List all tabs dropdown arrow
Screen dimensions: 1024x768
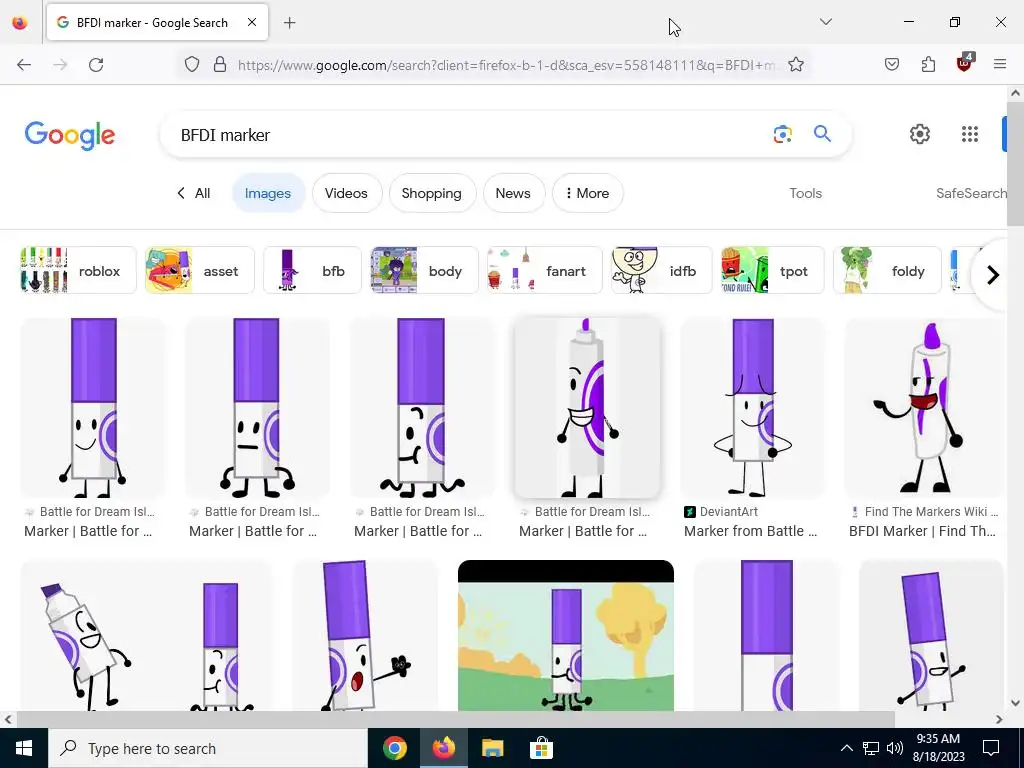coord(826,22)
